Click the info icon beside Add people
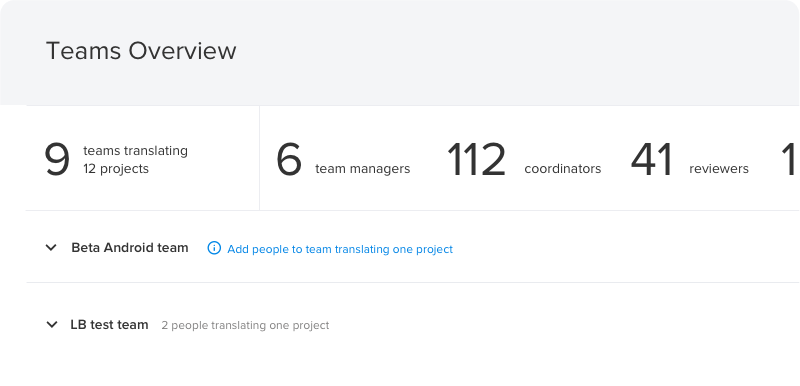The width and height of the screenshot is (800, 386). (x=214, y=248)
